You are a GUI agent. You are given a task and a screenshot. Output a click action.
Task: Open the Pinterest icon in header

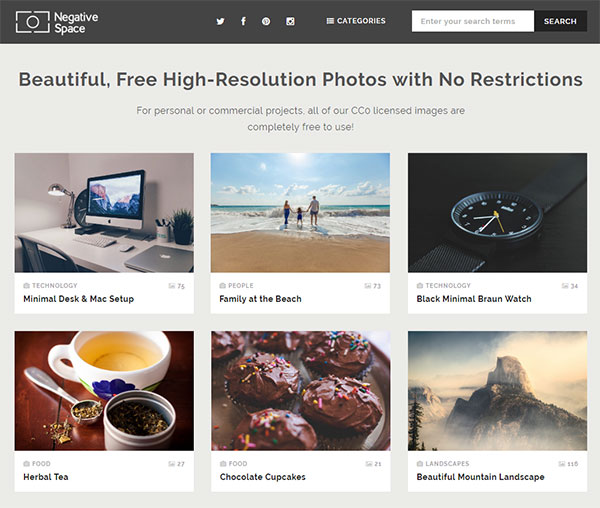pos(266,21)
